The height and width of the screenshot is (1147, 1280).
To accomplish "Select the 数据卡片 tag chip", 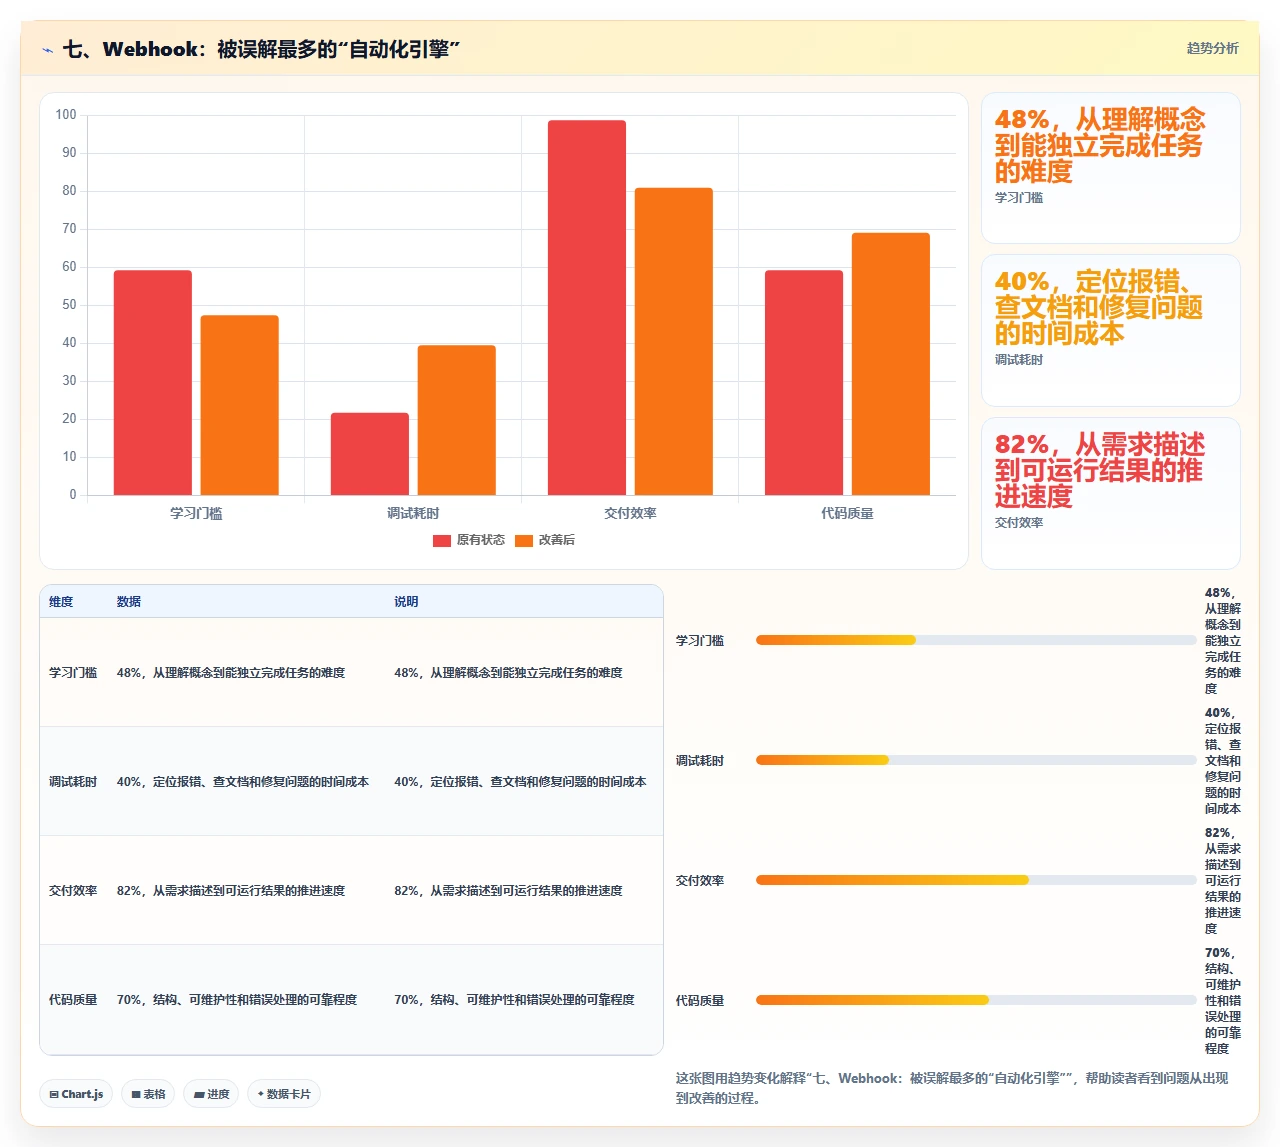I will (284, 1094).
